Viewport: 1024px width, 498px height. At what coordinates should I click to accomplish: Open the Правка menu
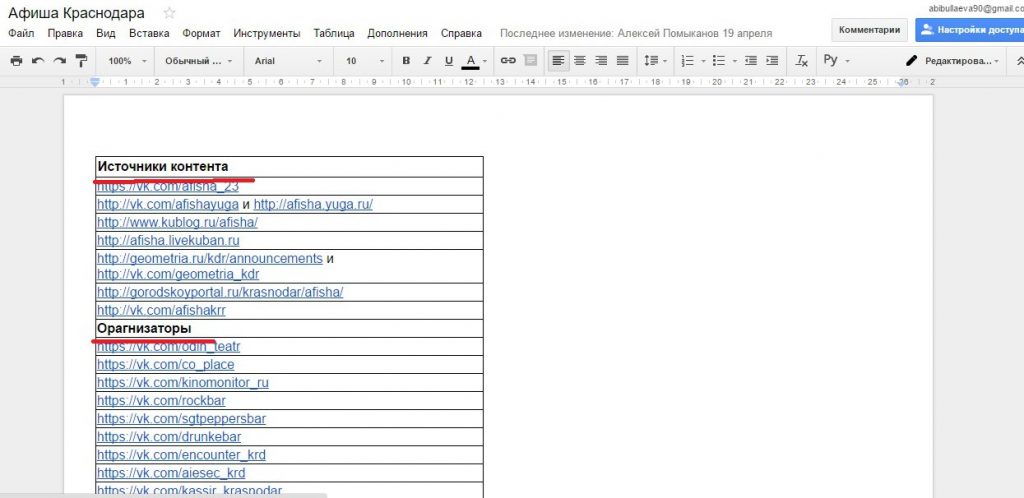65,33
